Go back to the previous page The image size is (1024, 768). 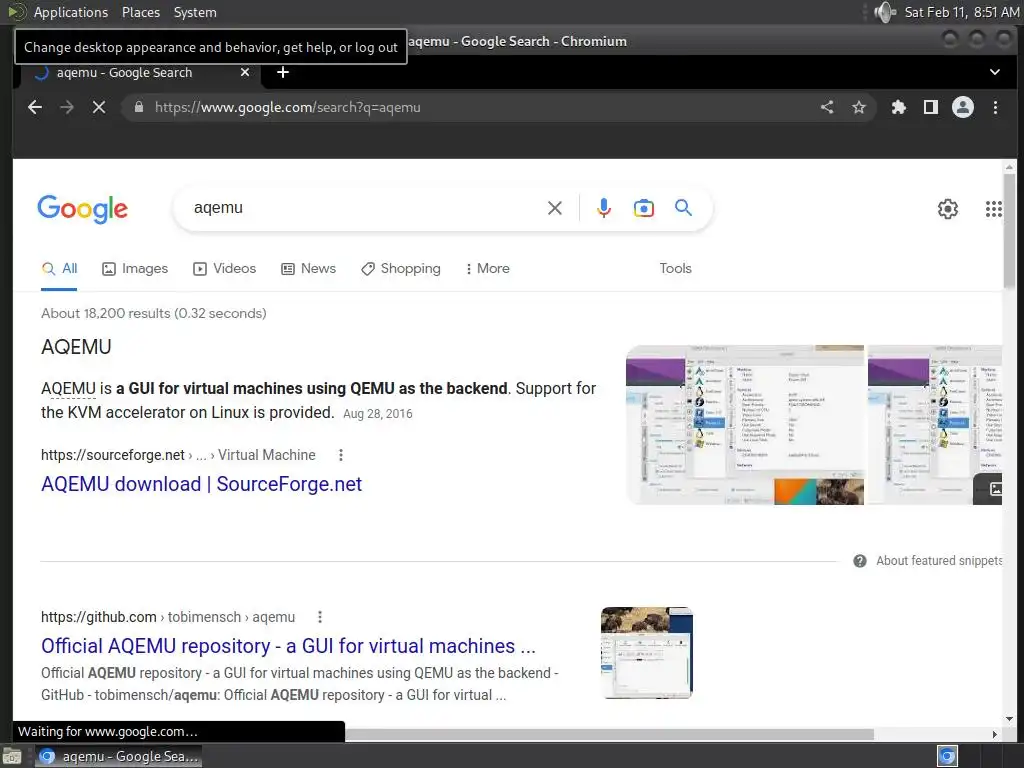coord(35,107)
